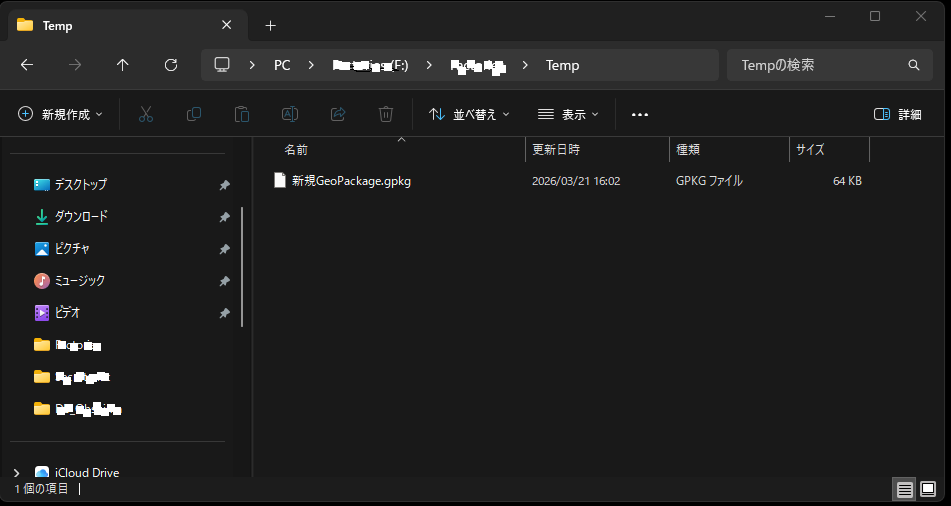
Task: Open the 新規作成 dropdown menu
Action: (x=60, y=114)
